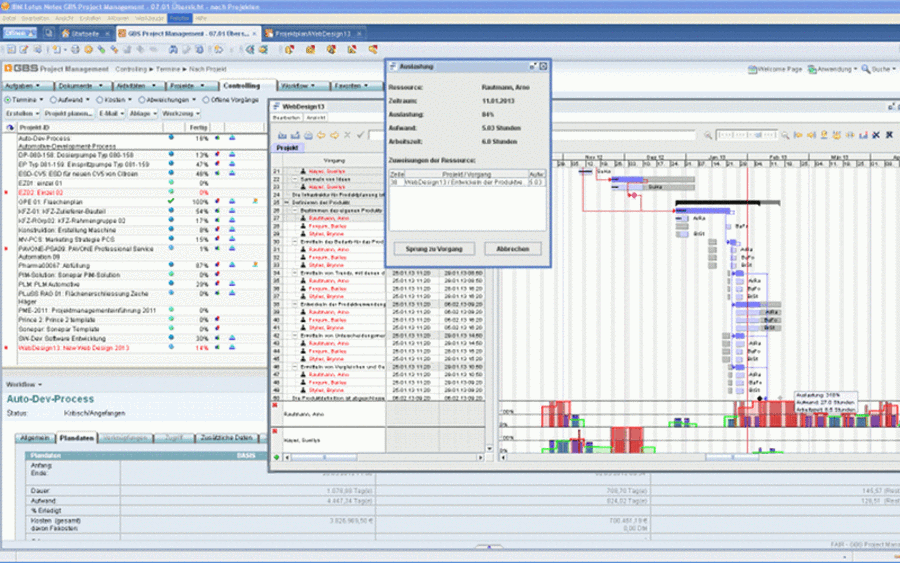The height and width of the screenshot is (563, 900).
Task: Select the Aufwand radio button
Action: tap(53, 100)
